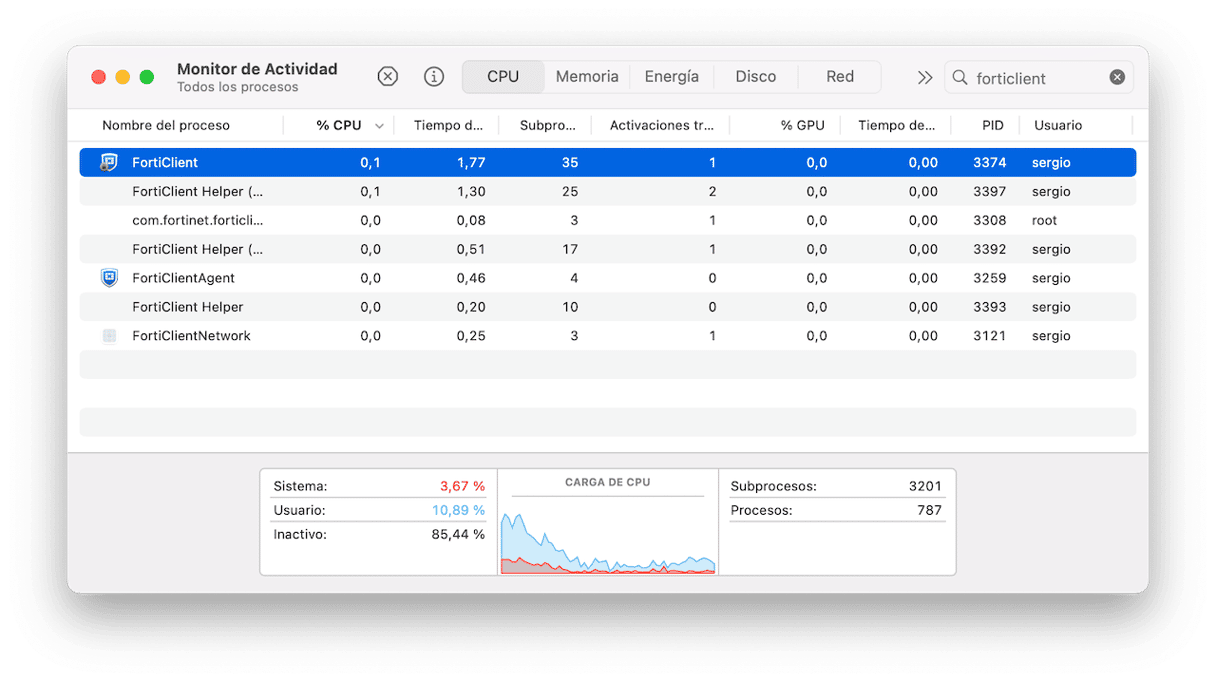Sort by Usuario column header
The image size is (1216, 682).
click(x=1058, y=125)
